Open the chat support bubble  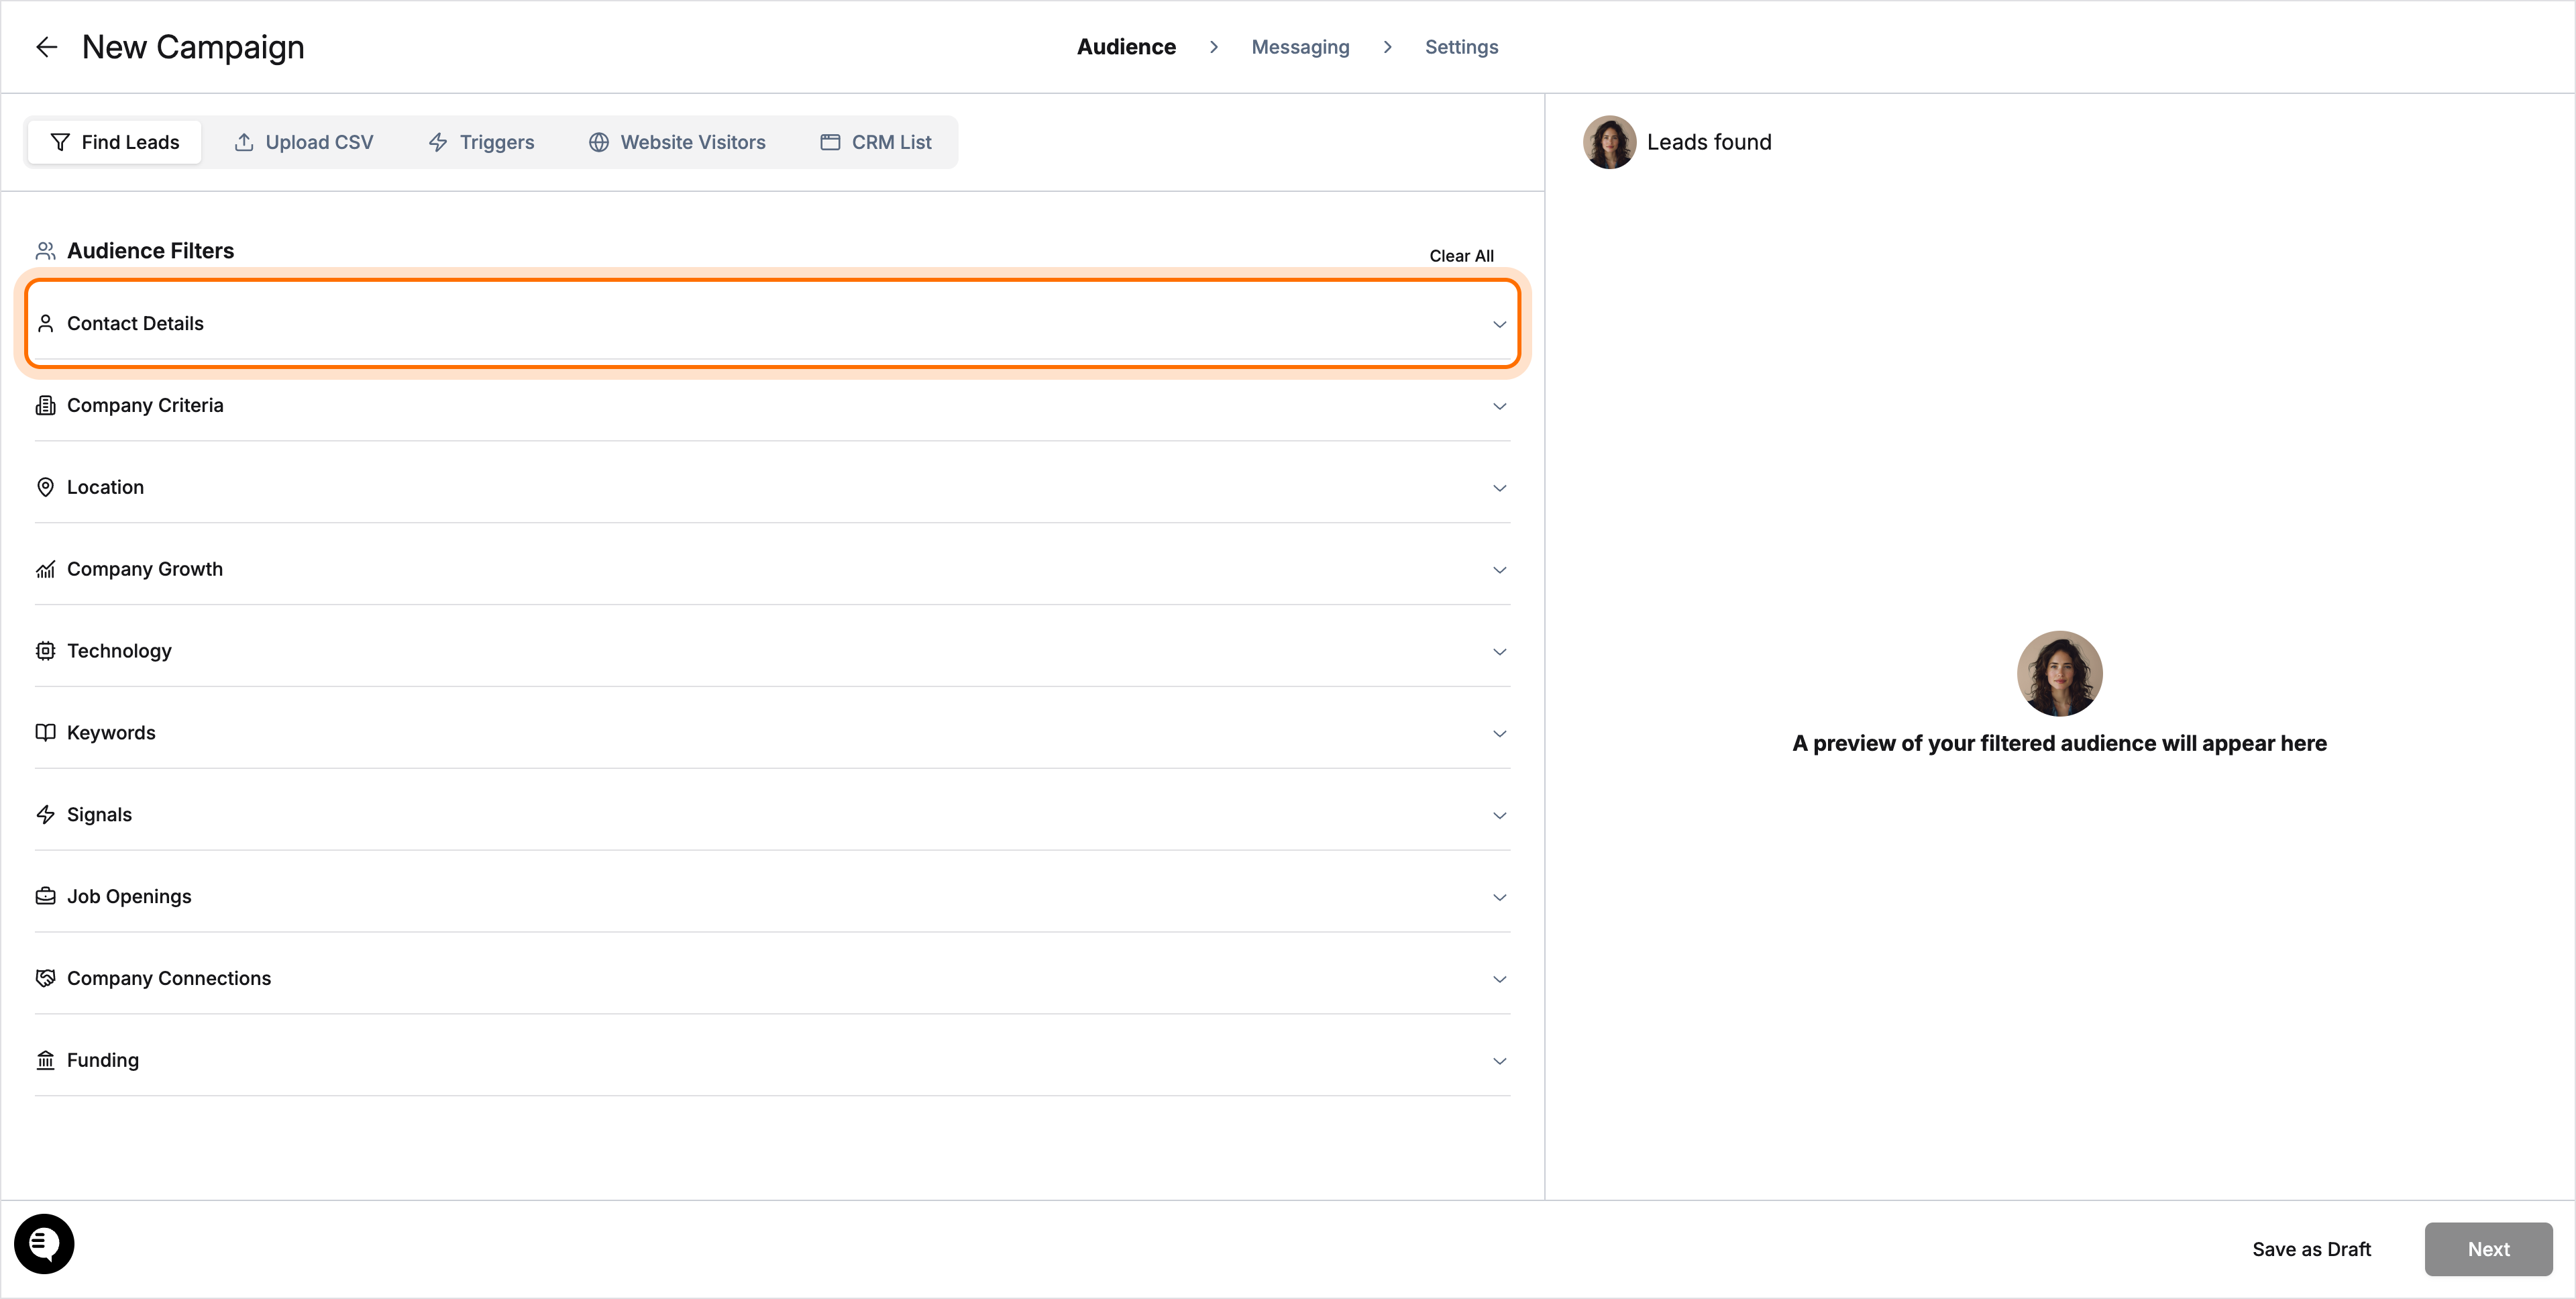(x=44, y=1244)
